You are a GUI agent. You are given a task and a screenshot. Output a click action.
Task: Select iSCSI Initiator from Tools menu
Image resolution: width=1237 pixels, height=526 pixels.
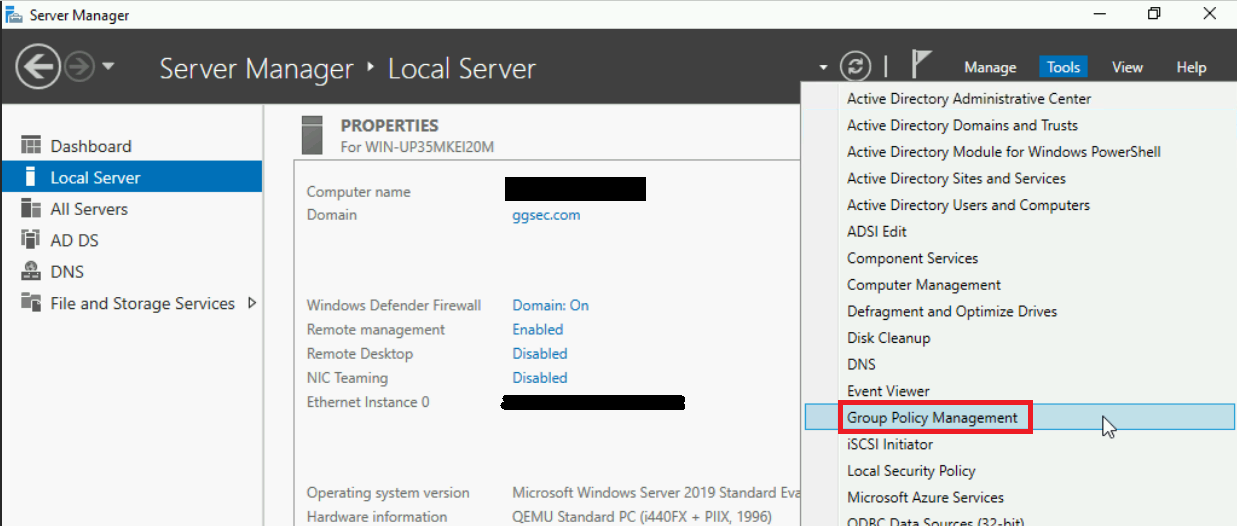(x=890, y=444)
